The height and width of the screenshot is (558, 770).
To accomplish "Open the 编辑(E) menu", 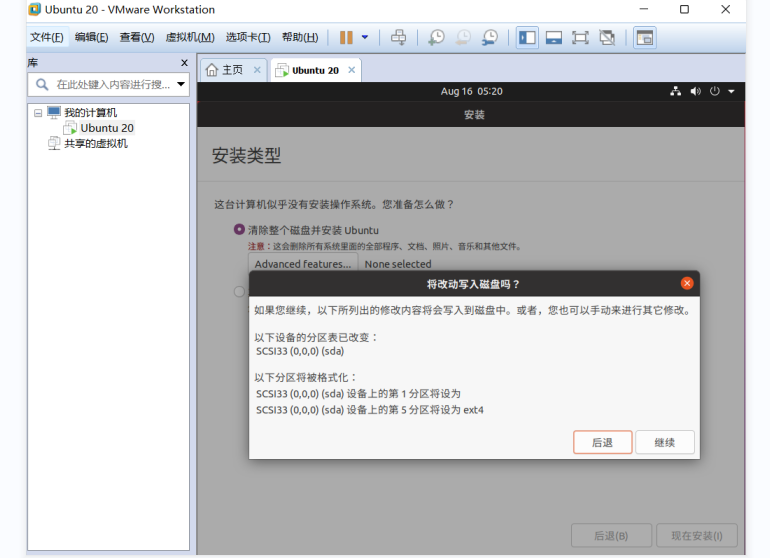I will click(91, 37).
